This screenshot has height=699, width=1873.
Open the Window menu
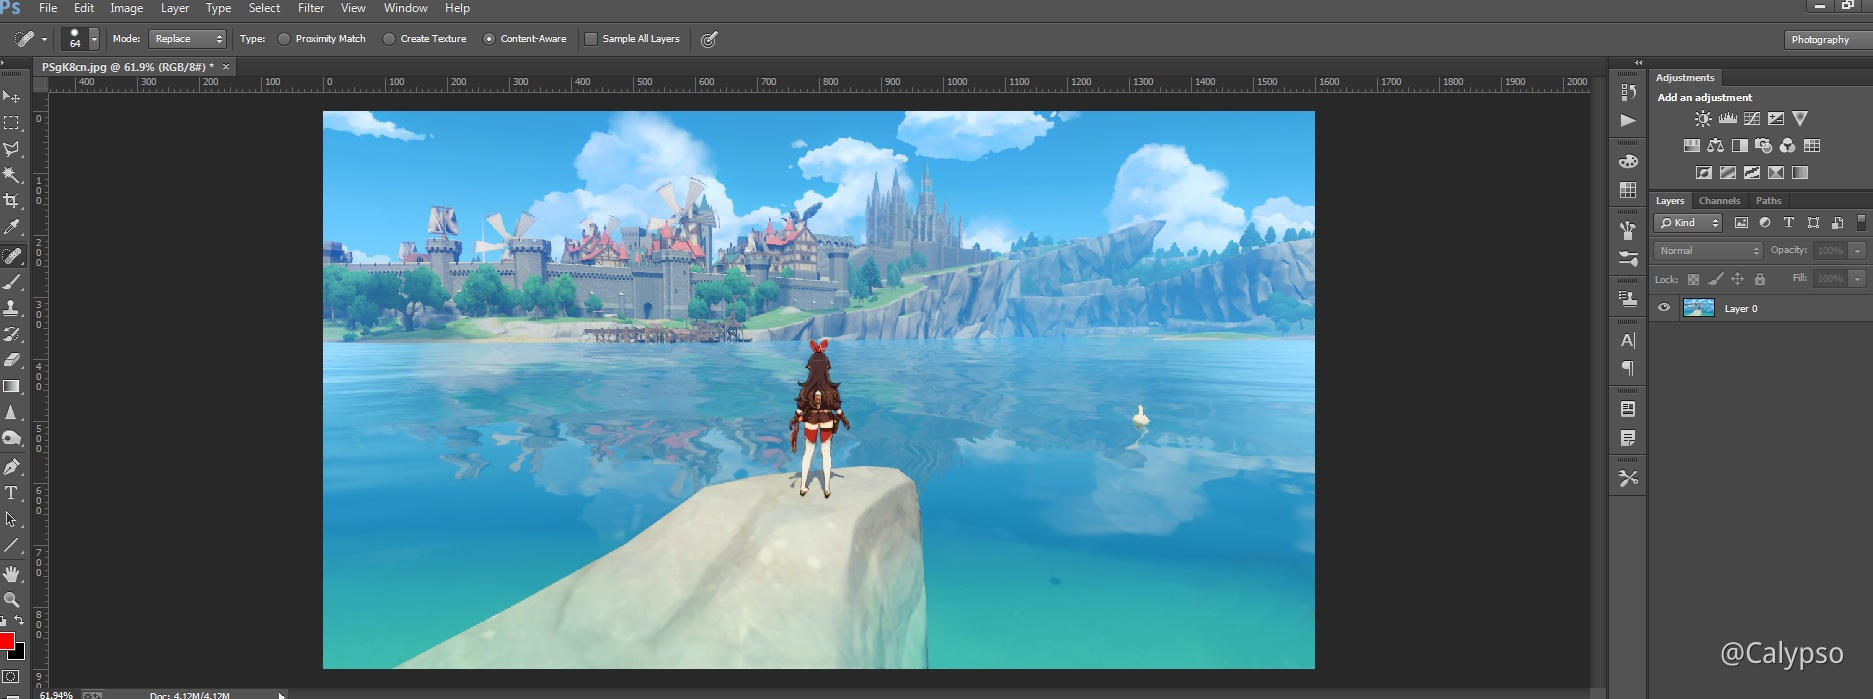pos(406,8)
